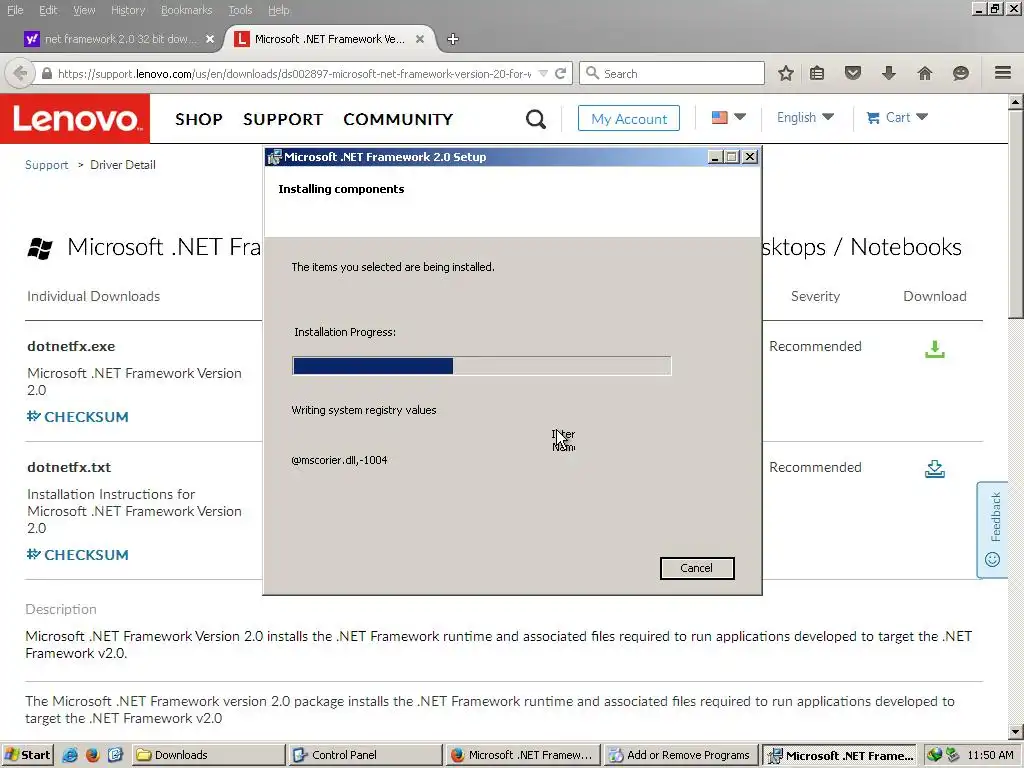Cancel the .NET Framework installation
Screen dimensions: 1024x768
tap(697, 568)
